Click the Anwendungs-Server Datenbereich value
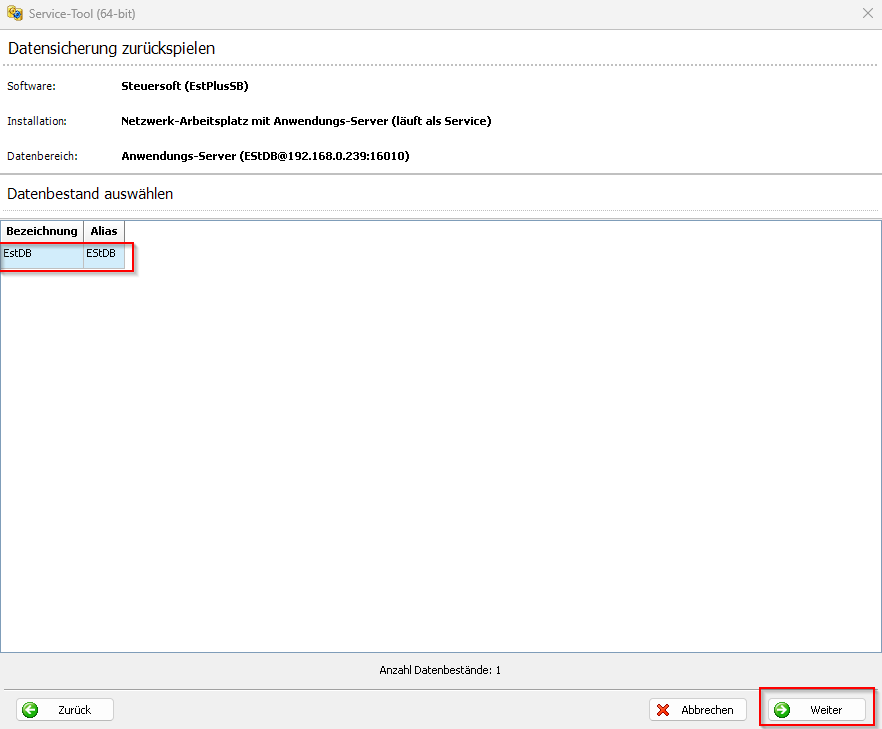Screen dimensions: 882x729 [265, 156]
